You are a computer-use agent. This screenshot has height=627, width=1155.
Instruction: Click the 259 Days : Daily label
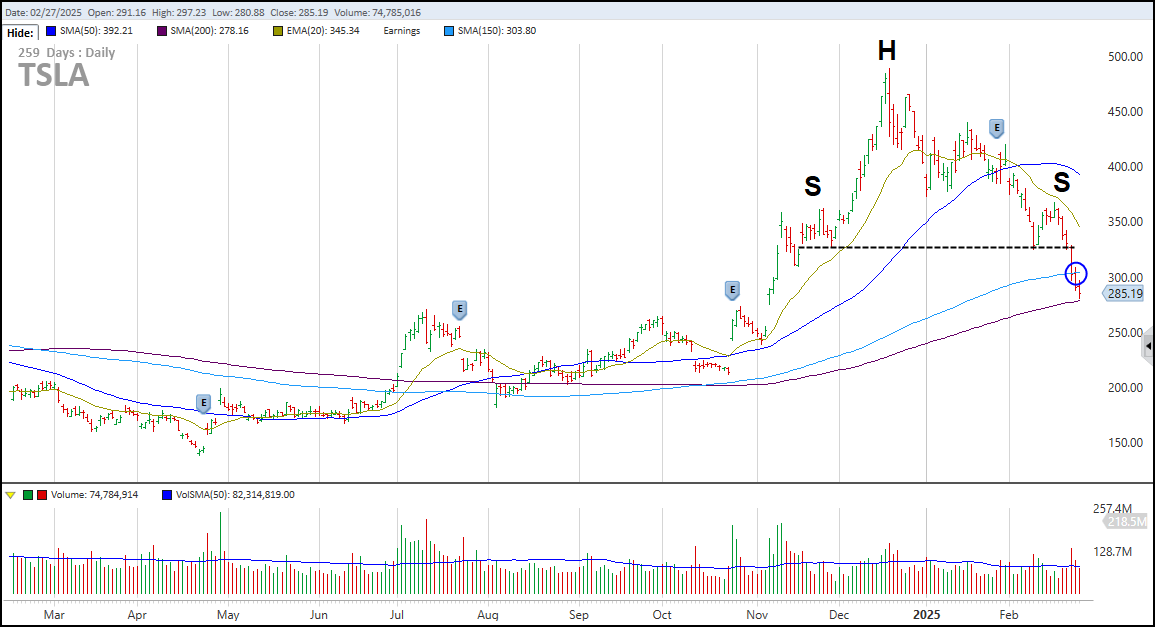coord(66,53)
